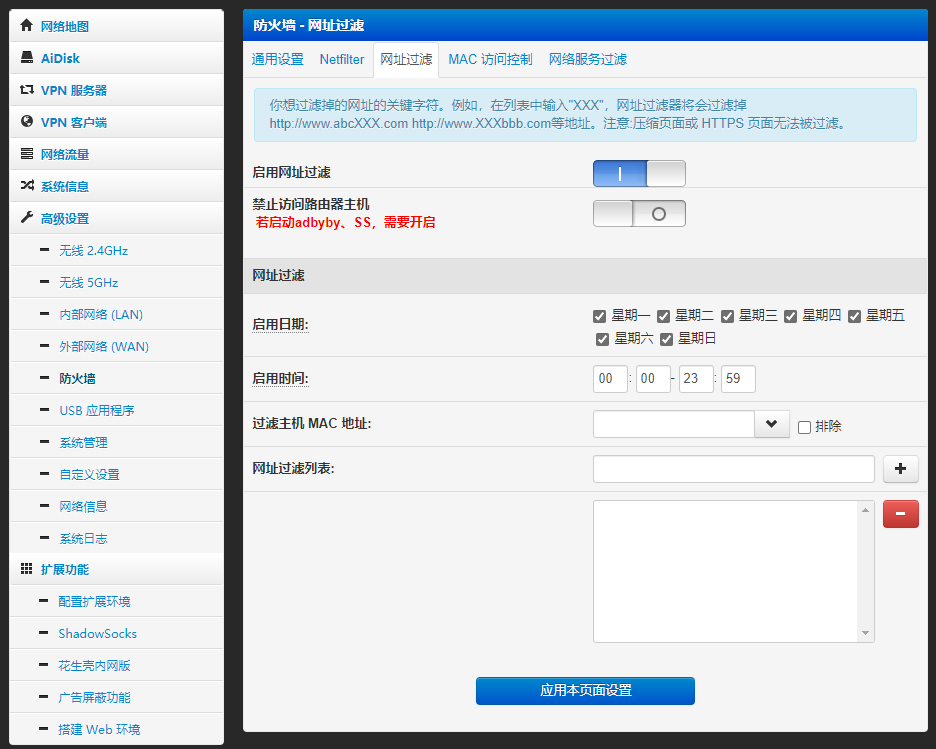This screenshot has height=749, width=936.
Task: Add entry with the plus button
Action: (x=900, y=468)
